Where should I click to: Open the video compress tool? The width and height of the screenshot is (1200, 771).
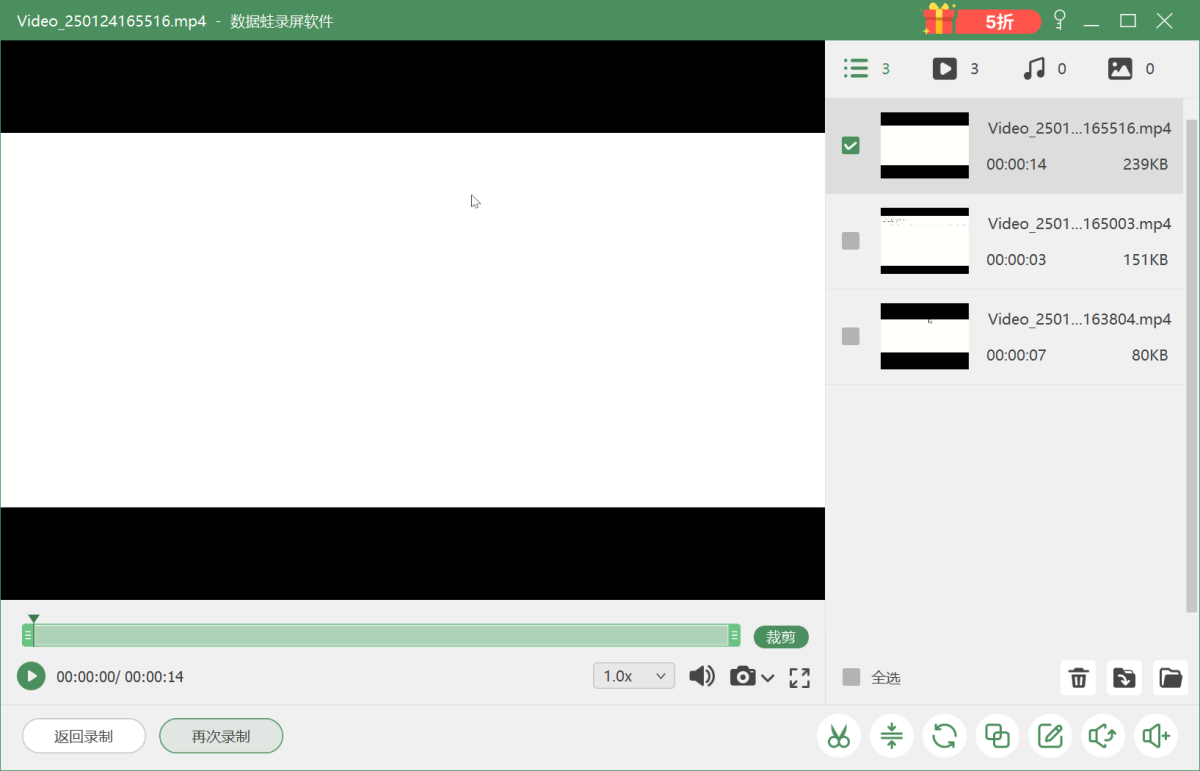[x=892, y=737]
